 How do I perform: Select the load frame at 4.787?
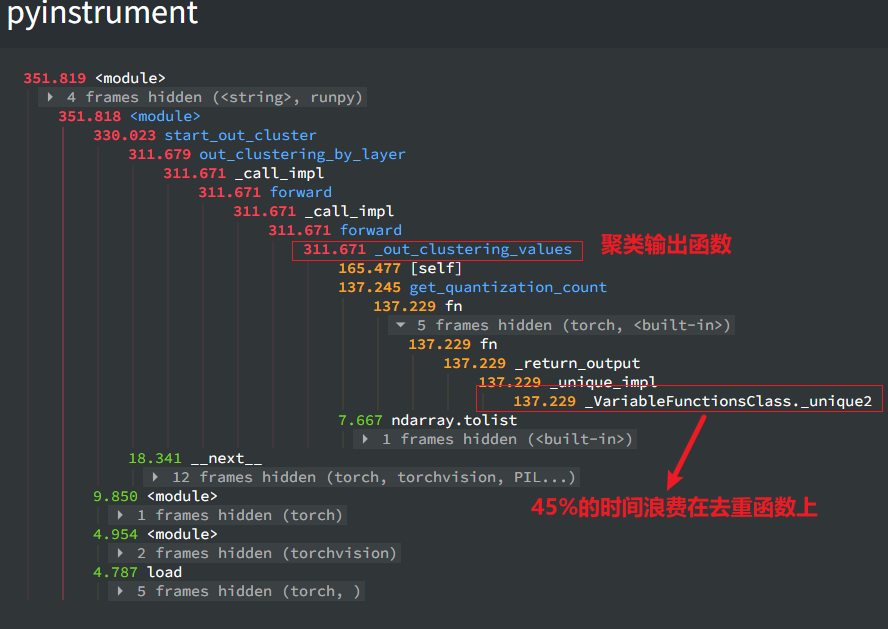coord(164,572)
